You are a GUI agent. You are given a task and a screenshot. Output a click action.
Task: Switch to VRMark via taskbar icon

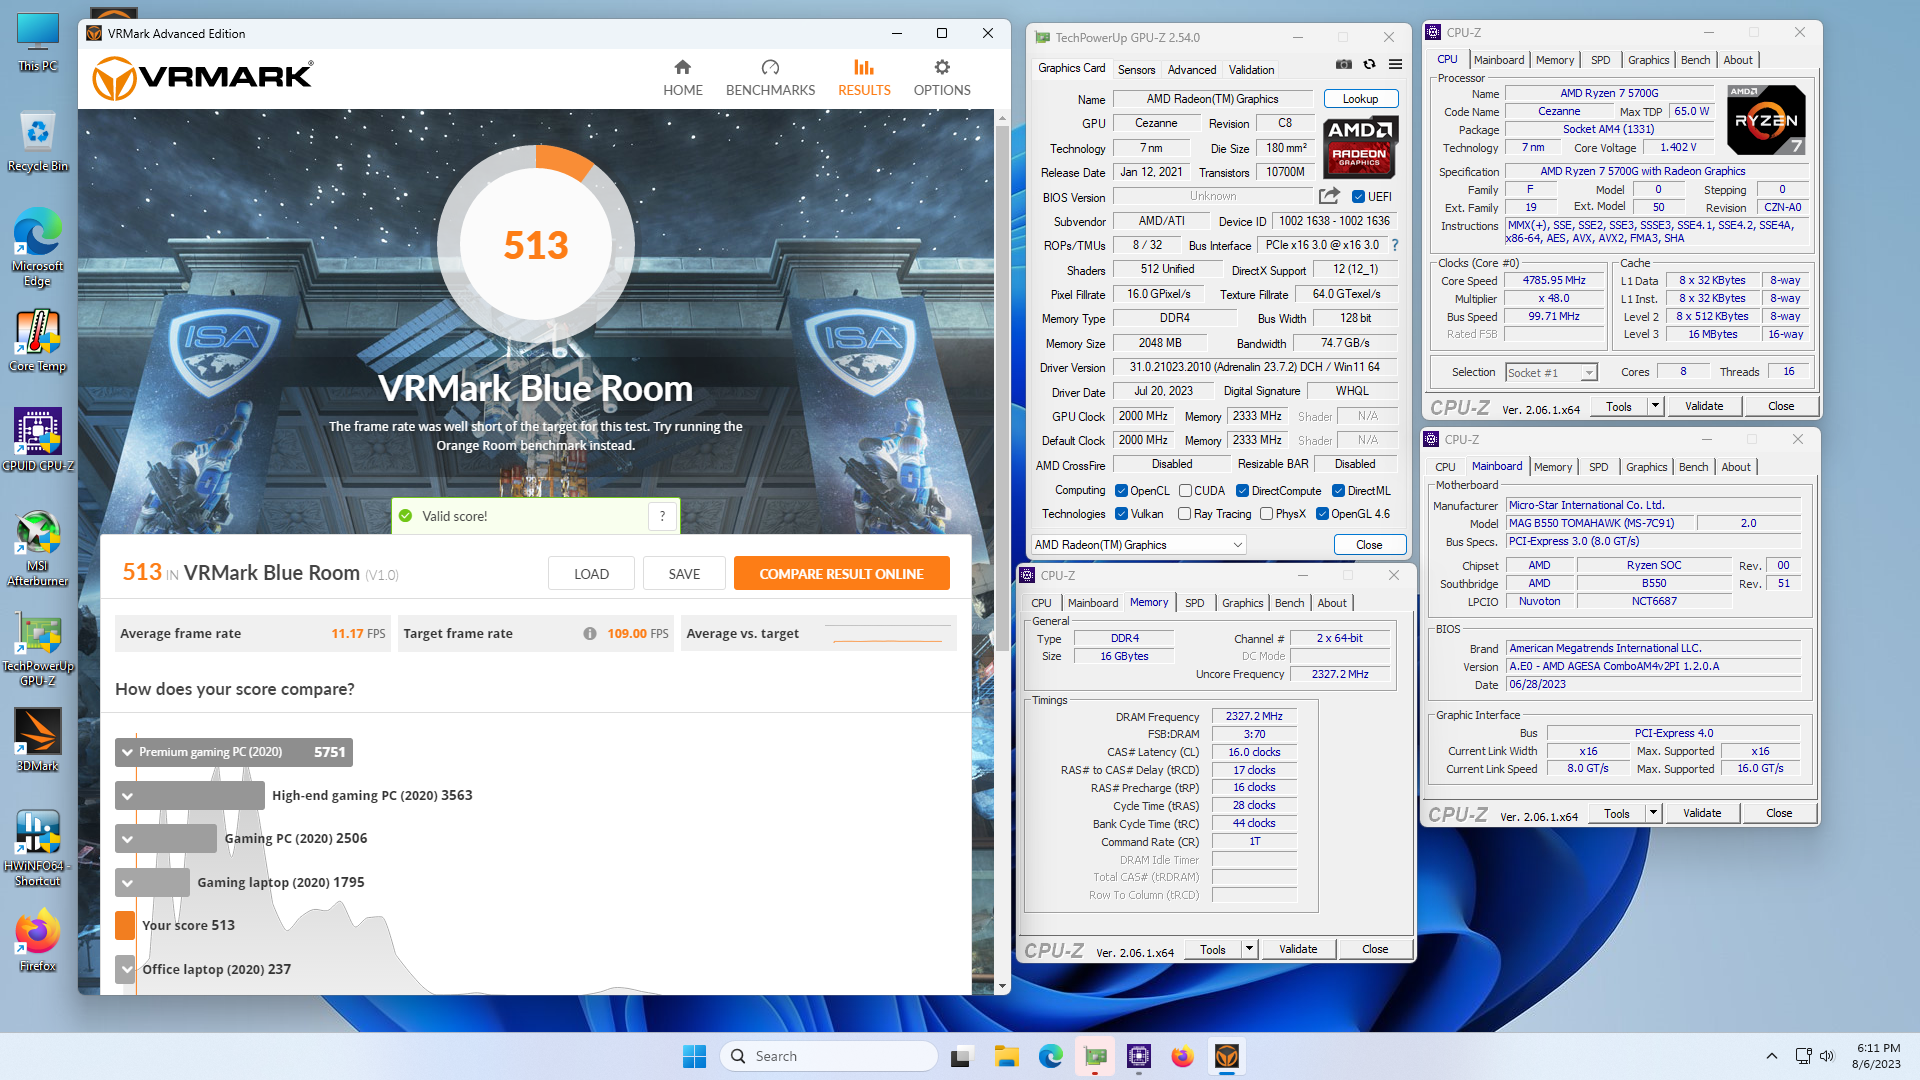[x=1227, y=1056]
